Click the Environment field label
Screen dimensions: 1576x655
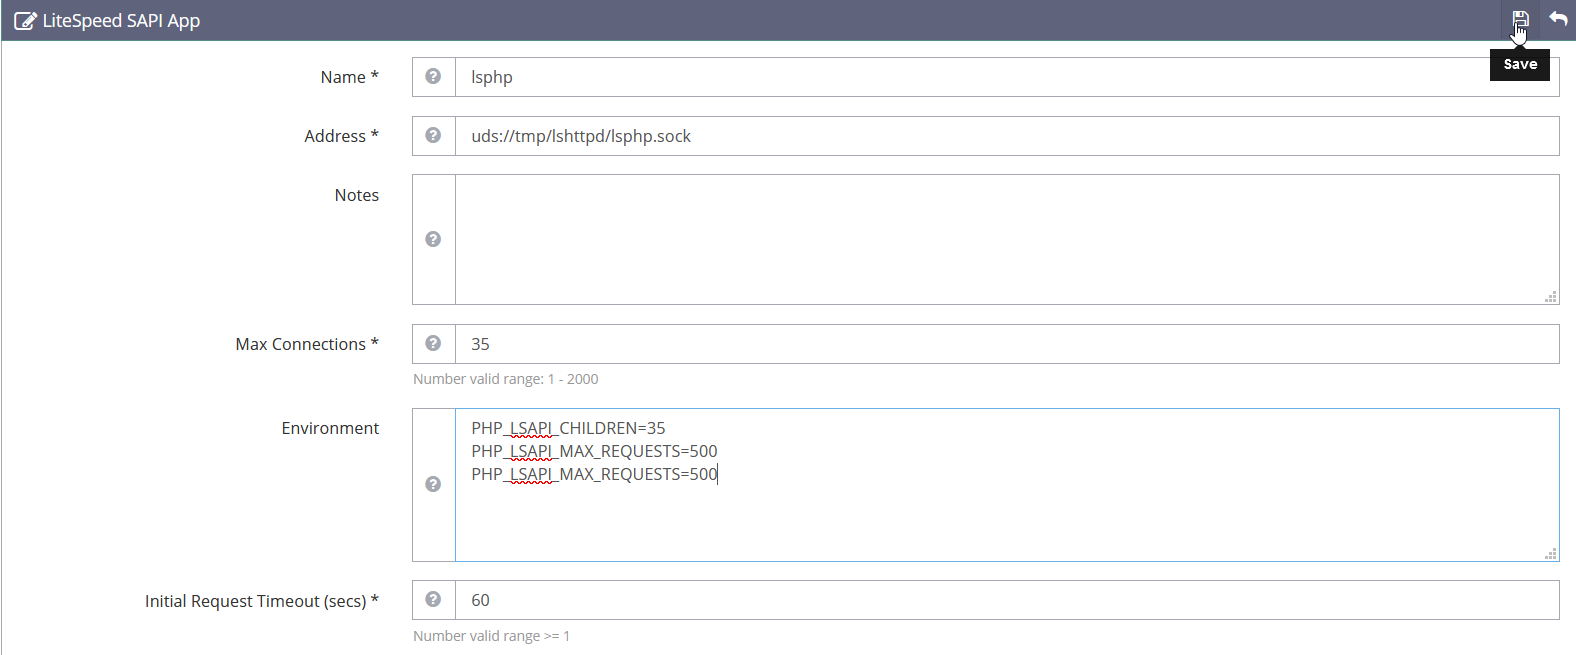point(330,428)
